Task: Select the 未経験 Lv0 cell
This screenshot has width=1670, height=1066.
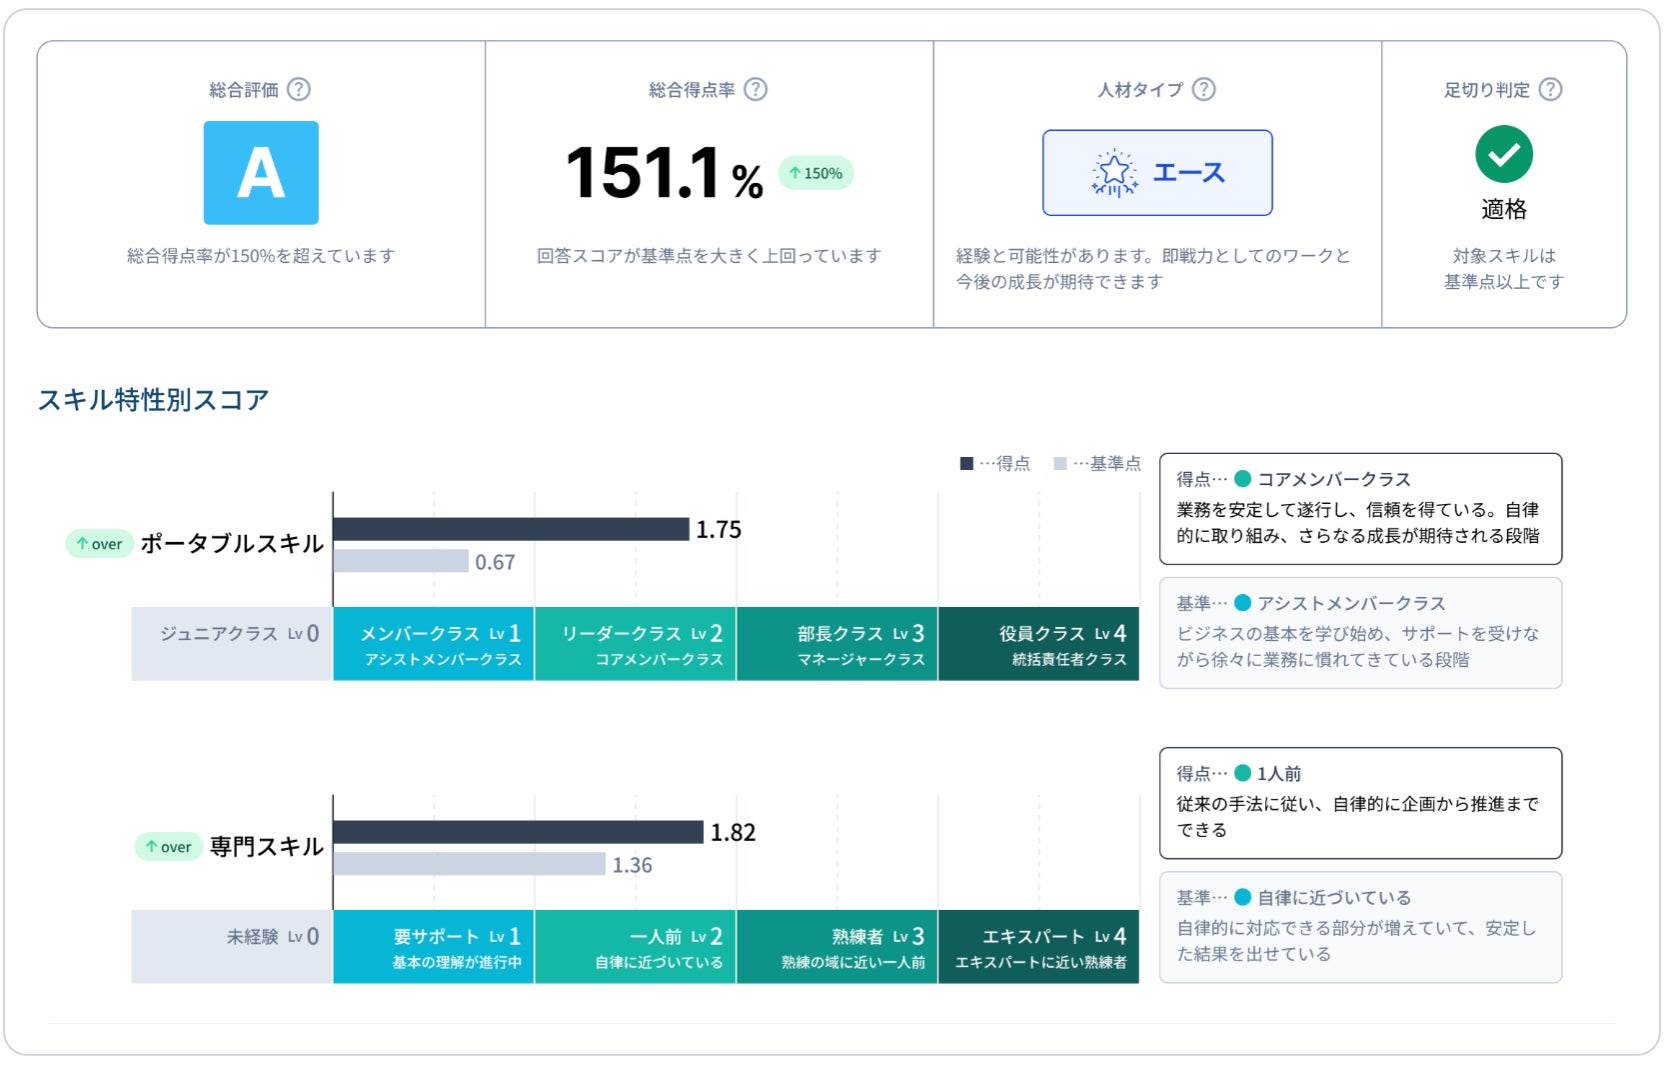Action: click(232, 947)
